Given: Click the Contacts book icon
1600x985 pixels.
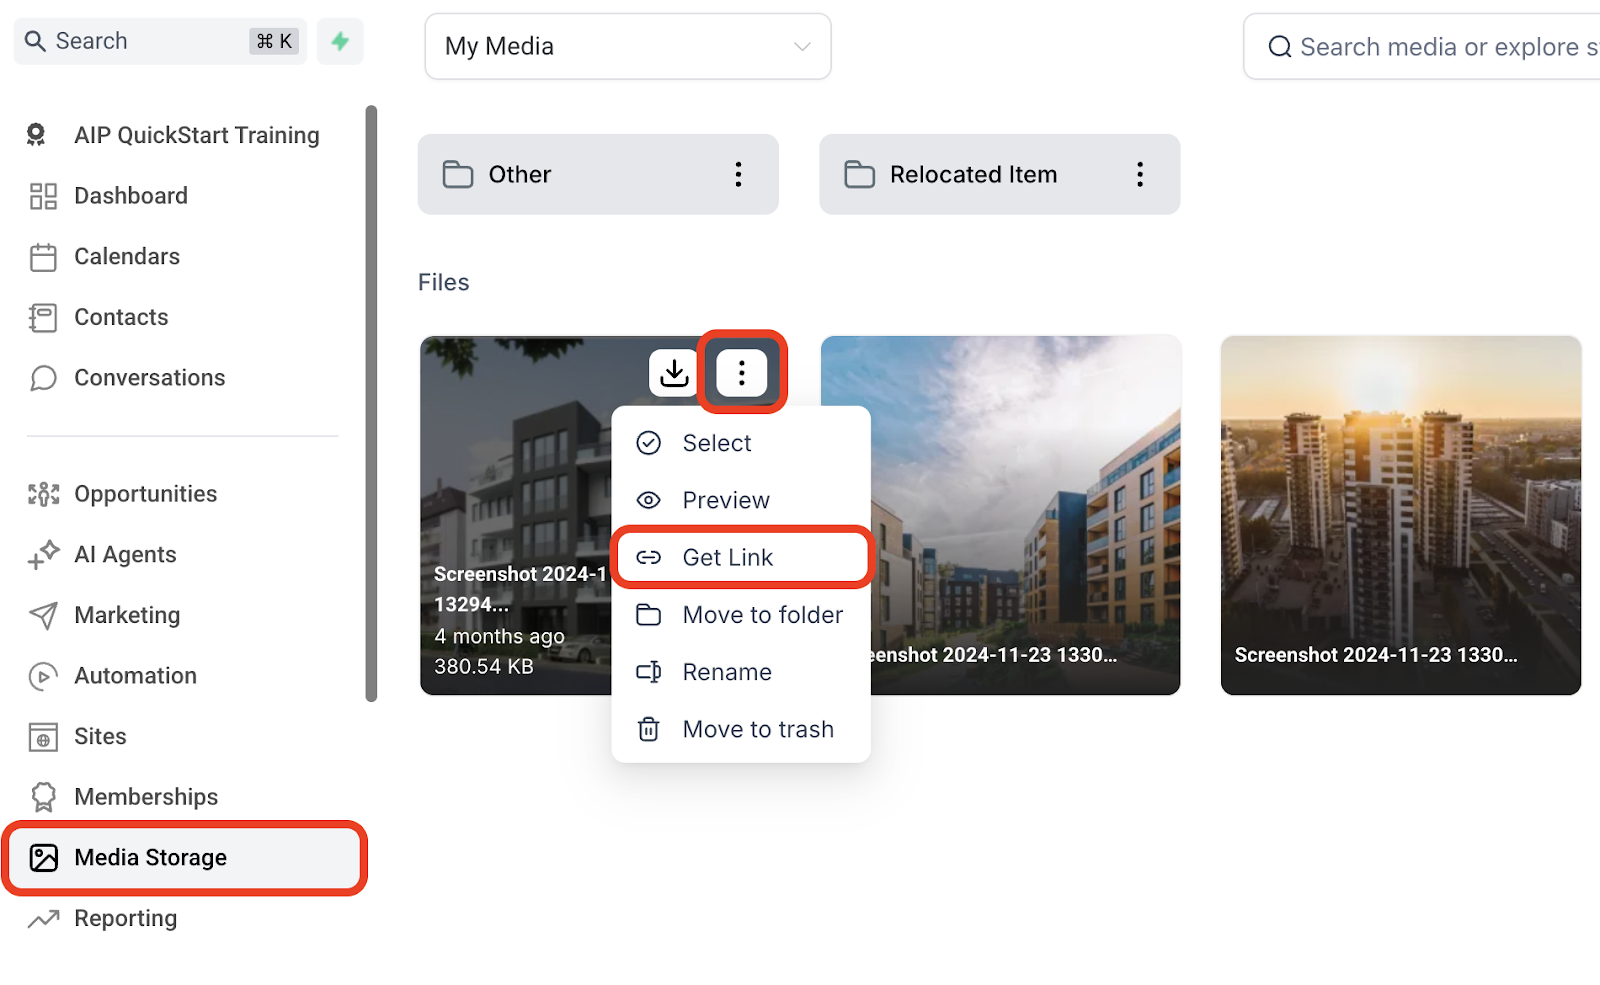Looking at the screenshot, I should tap(43, 318).
